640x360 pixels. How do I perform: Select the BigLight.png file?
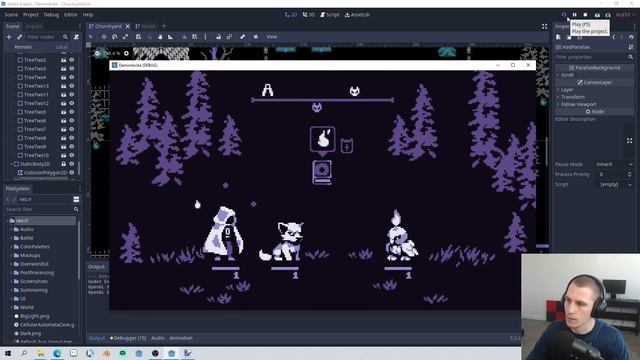(x=34, y=316)
